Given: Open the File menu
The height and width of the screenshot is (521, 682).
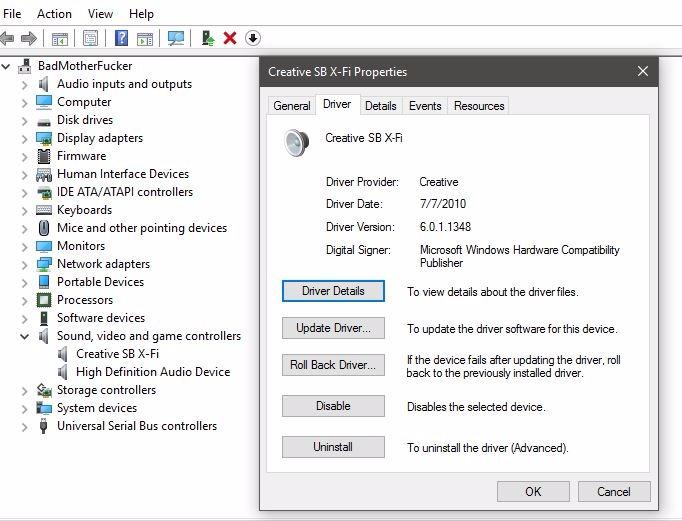Looking at the screenshot, I should tap(12, 14).
